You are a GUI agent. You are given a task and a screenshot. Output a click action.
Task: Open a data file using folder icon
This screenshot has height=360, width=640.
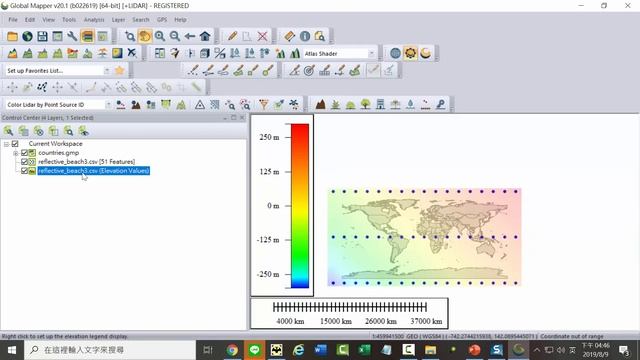[12, 36]
